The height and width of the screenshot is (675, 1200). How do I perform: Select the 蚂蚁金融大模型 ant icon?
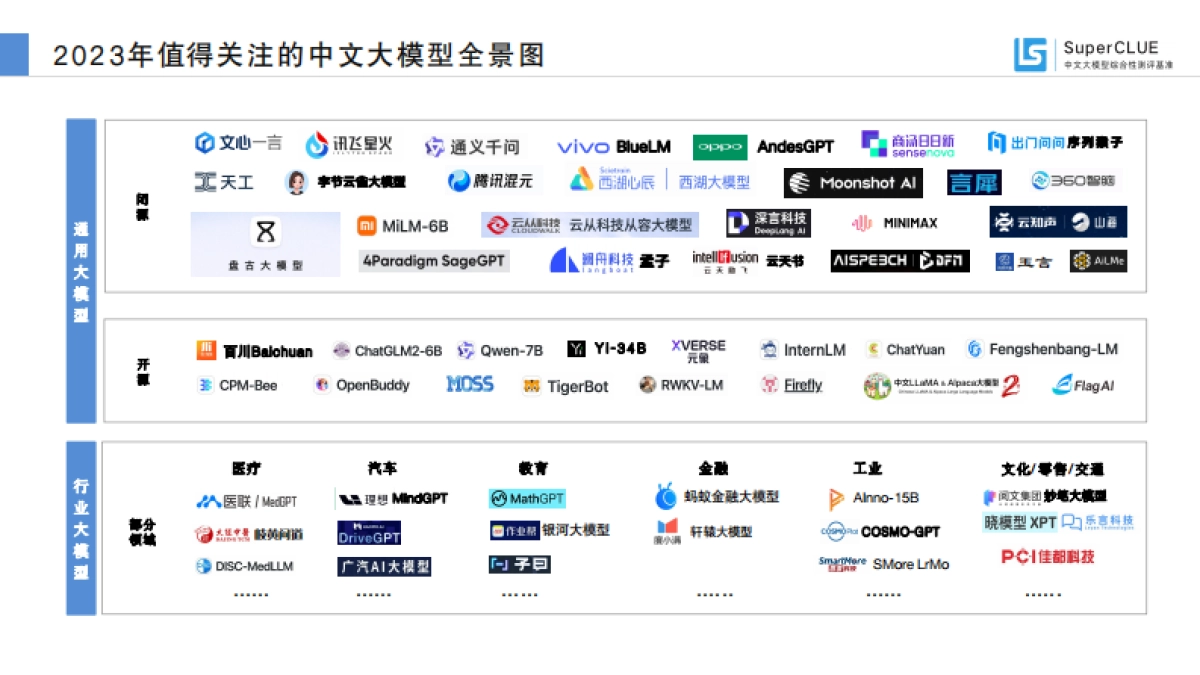(665, 497)
